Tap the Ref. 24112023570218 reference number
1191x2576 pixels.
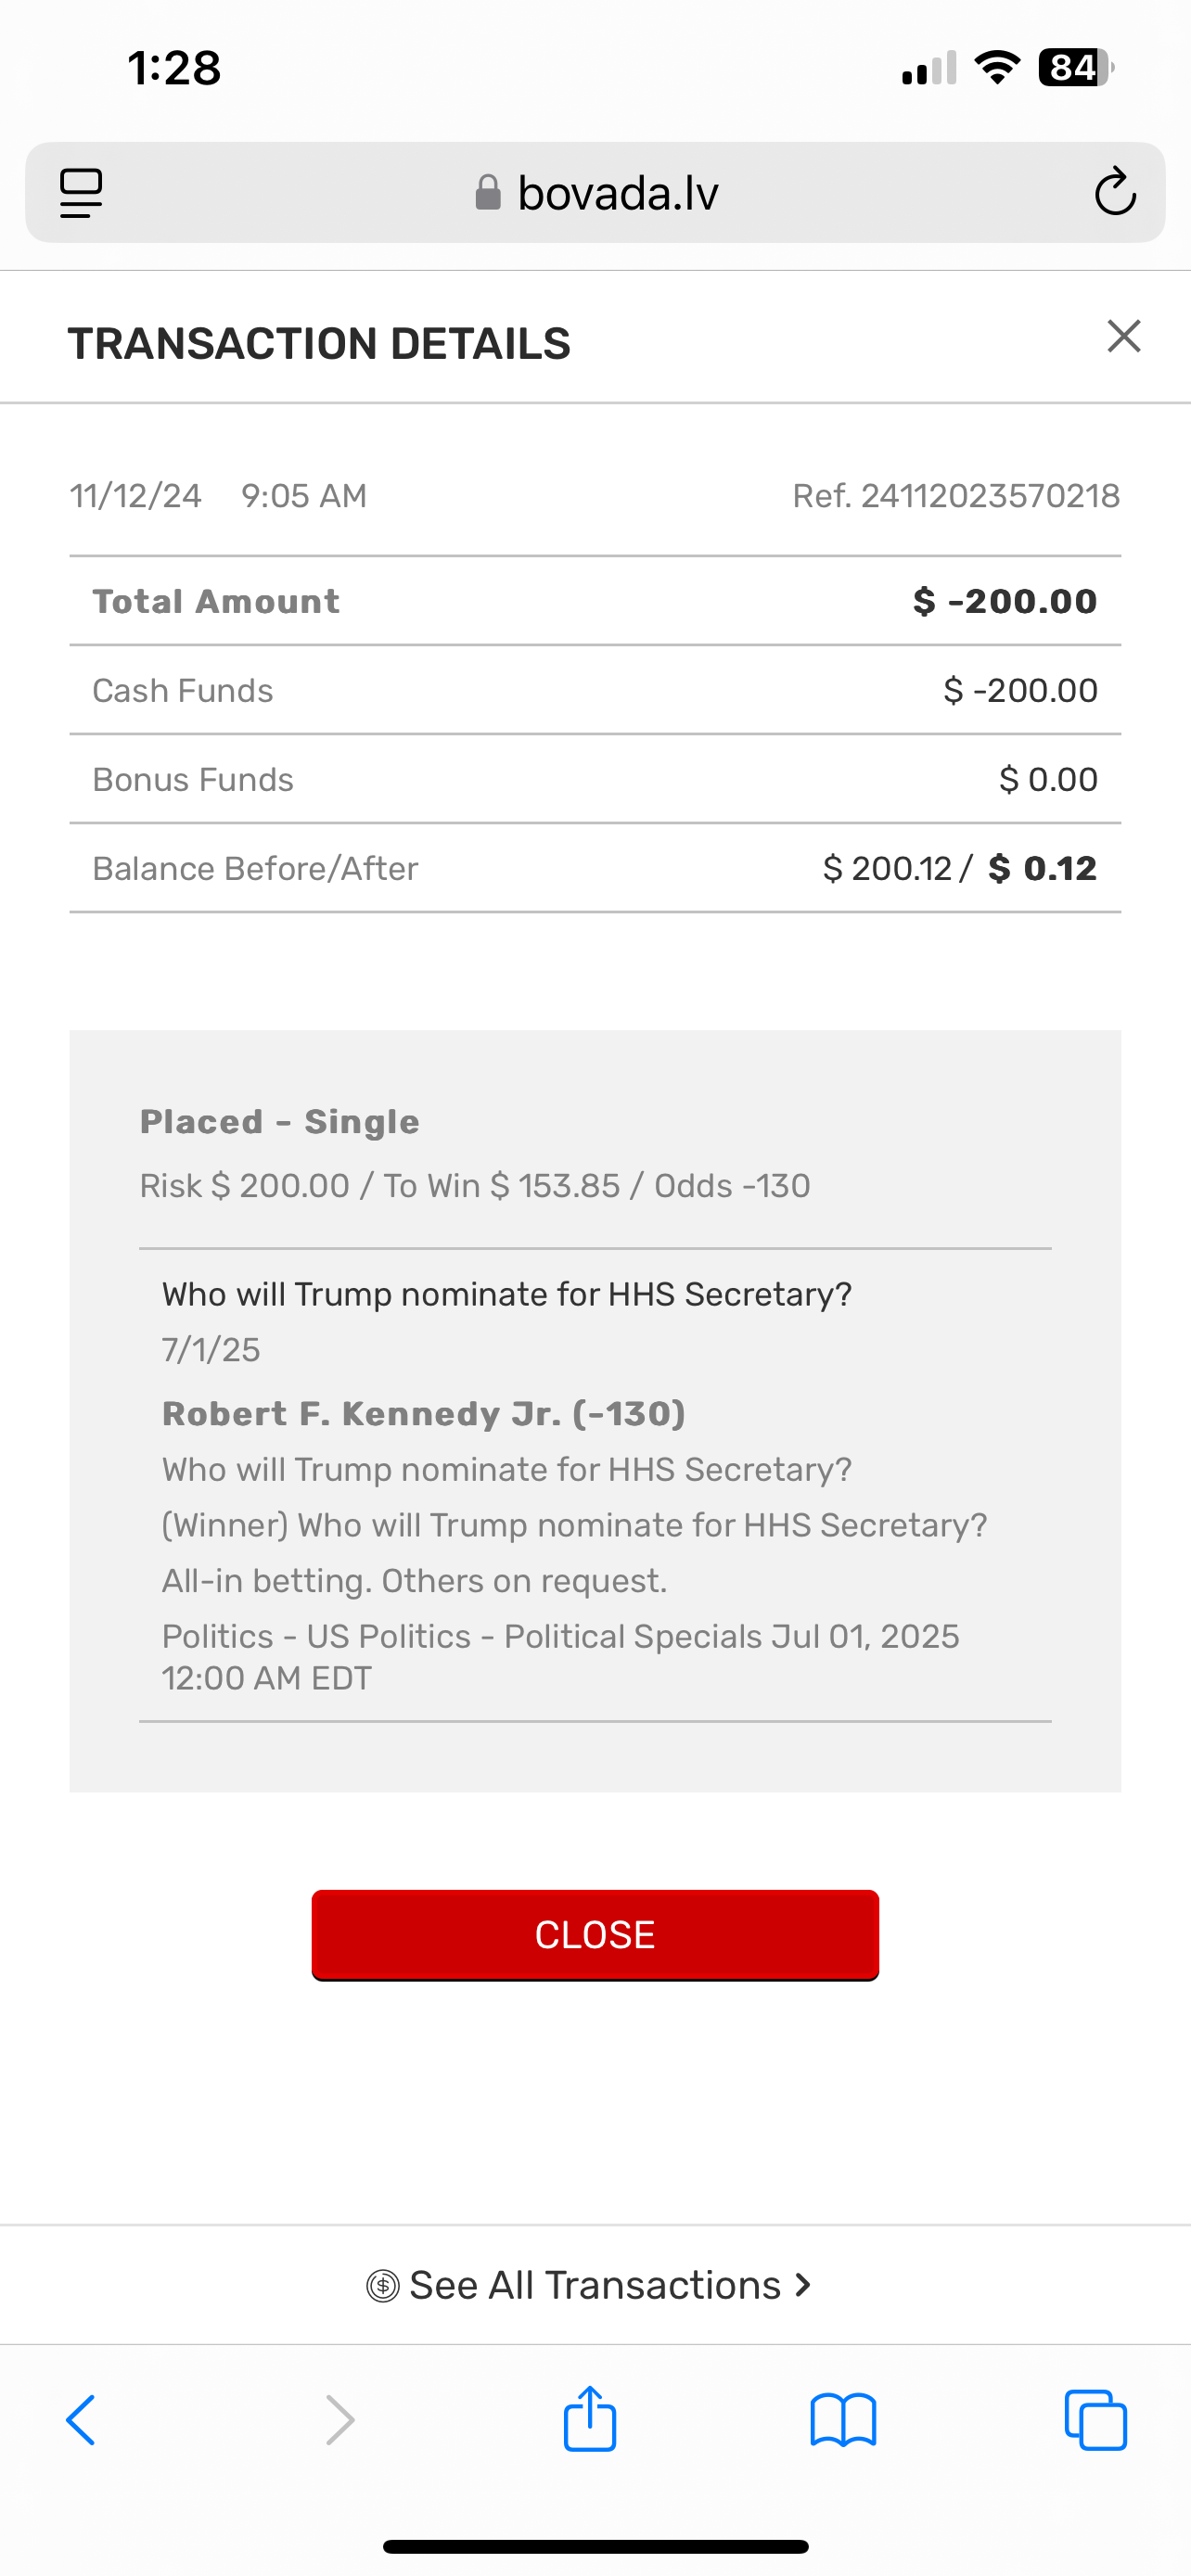(955, 496)
